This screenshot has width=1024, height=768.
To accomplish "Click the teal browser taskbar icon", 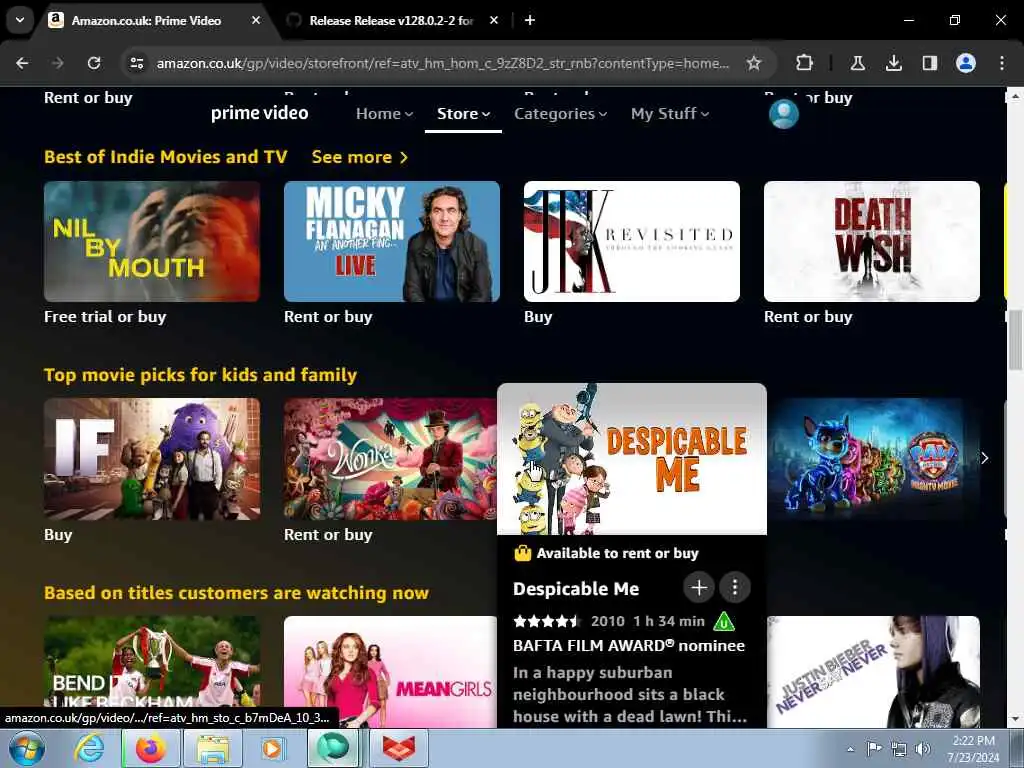I will [334, 748].
